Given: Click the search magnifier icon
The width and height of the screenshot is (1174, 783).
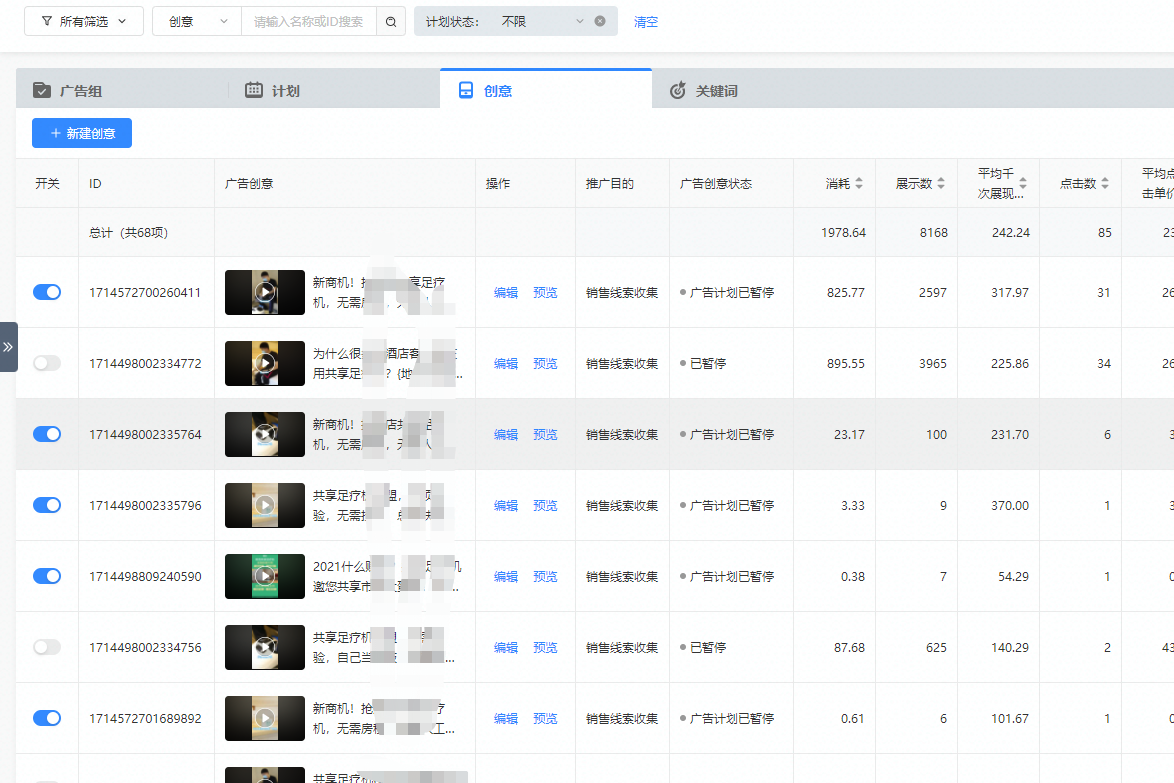Looking at the screenshot, I should click(x=391, y=22).
